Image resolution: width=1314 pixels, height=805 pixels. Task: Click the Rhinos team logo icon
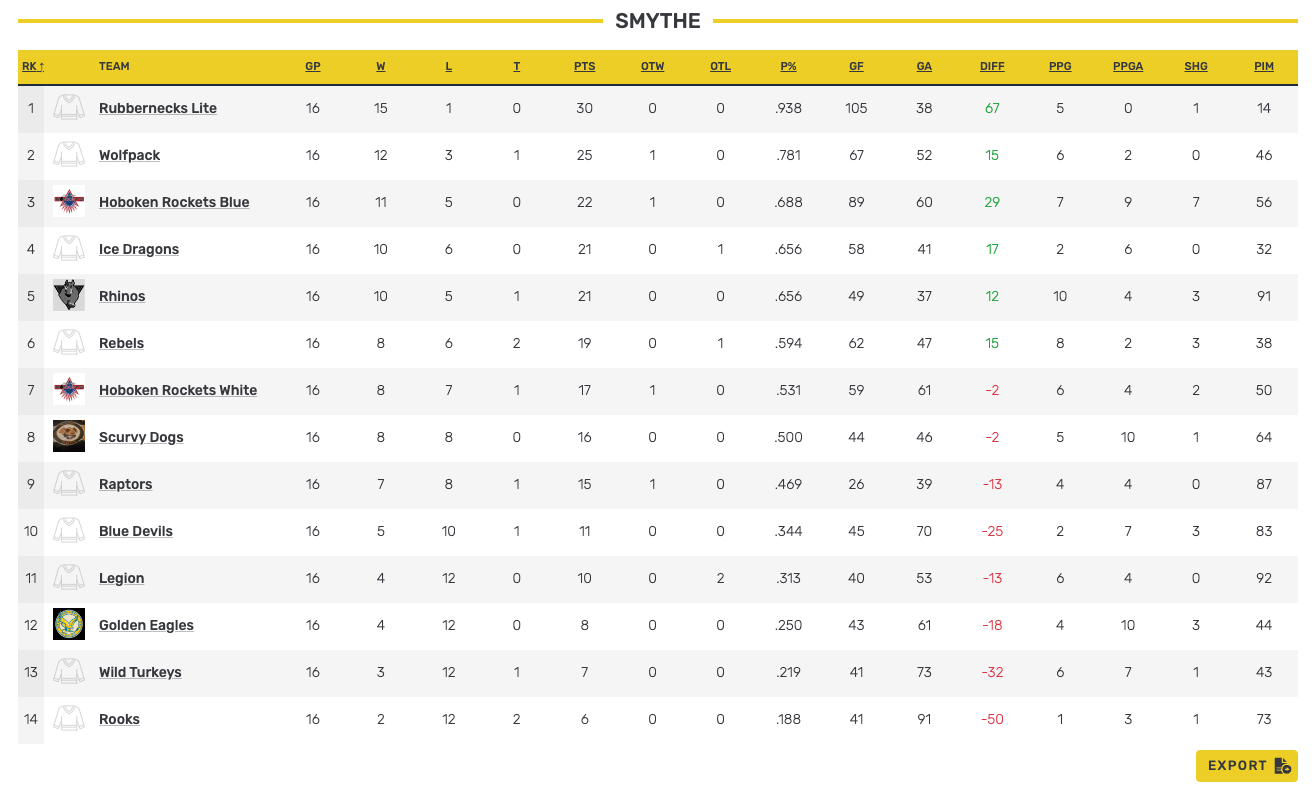[x=69, y=296]
